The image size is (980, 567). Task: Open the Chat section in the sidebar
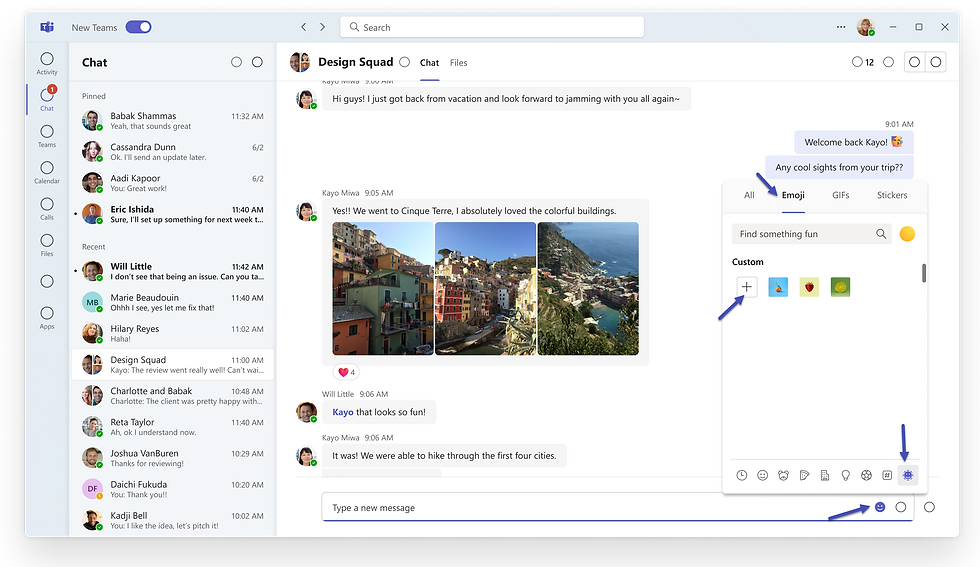pyautogui.click(x=47, y=99)
